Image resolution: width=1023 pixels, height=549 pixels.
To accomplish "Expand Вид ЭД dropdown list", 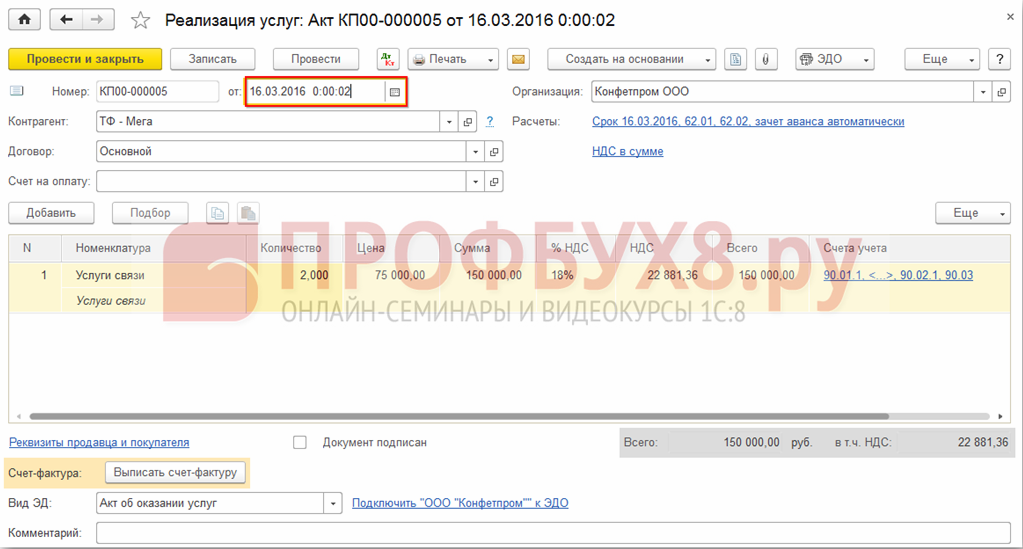I will pyautogui.click(x=333, y=503).
